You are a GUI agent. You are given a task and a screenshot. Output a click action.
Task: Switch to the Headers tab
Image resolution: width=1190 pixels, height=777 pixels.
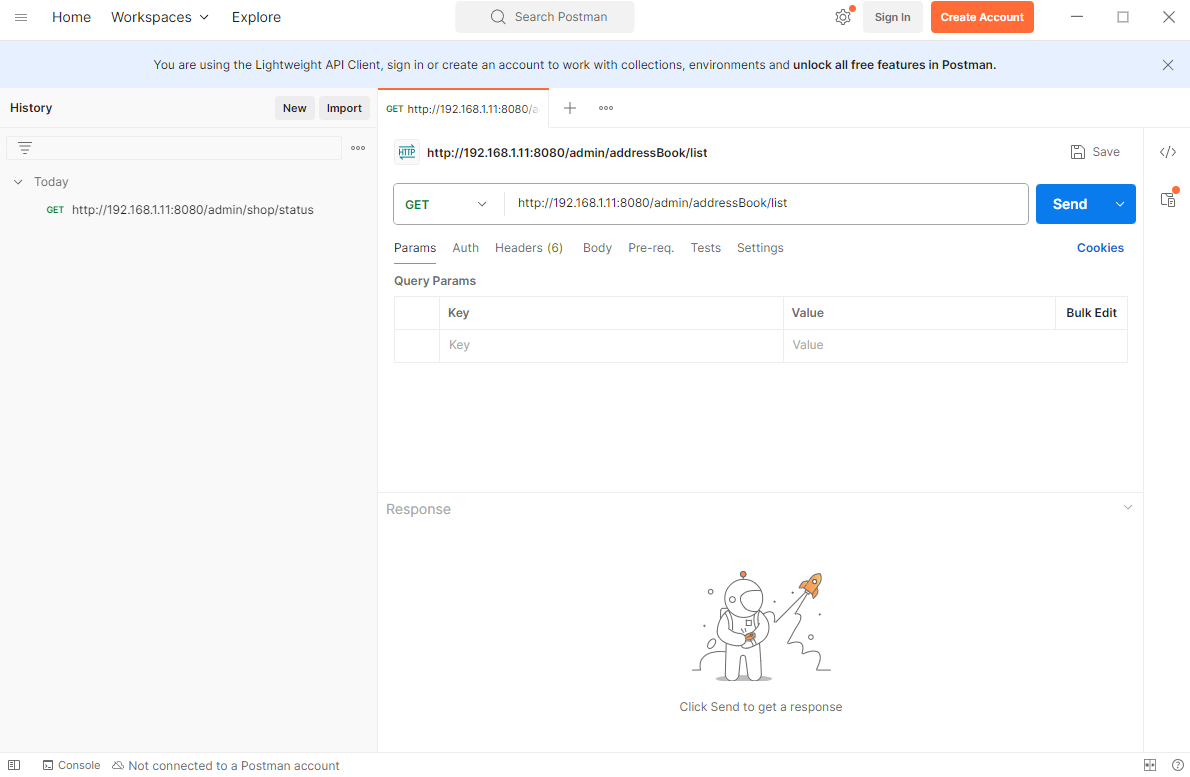tap(528, 247)
